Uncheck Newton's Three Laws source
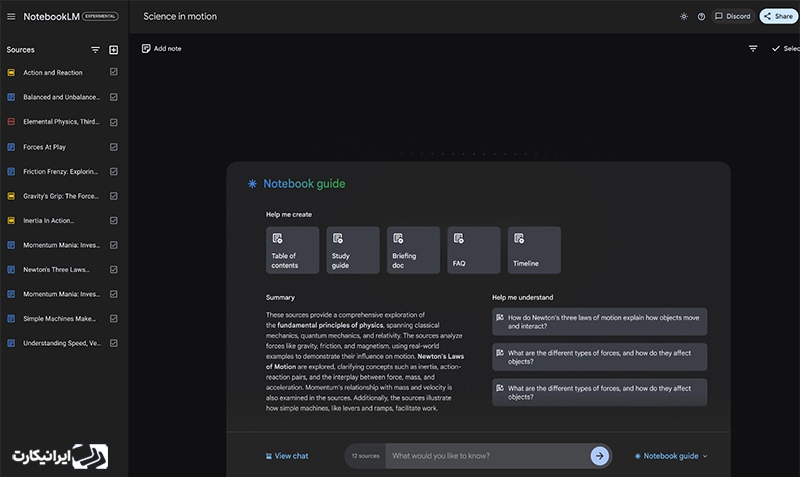This screenshot has width=800, height=477. point(114,269)
